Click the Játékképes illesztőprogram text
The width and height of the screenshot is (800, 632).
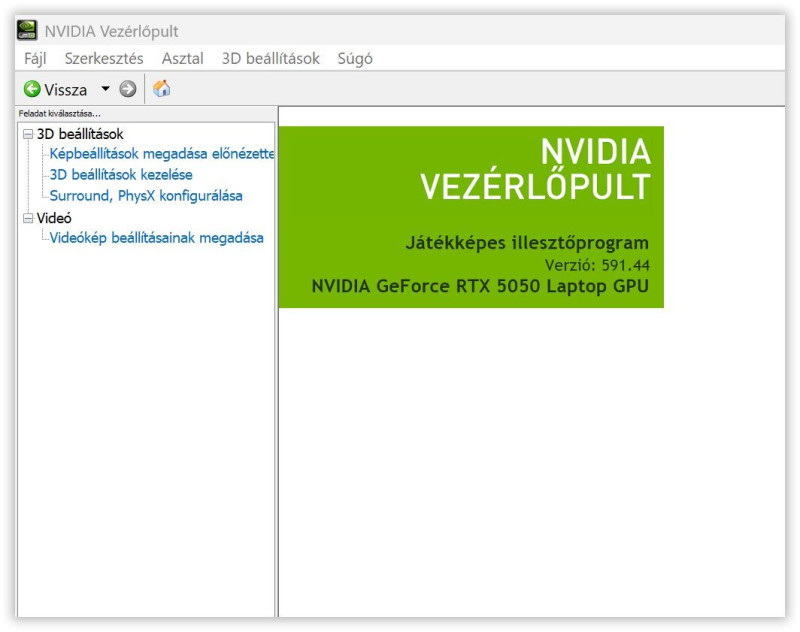pyautogui.click(x=527, y=243)
